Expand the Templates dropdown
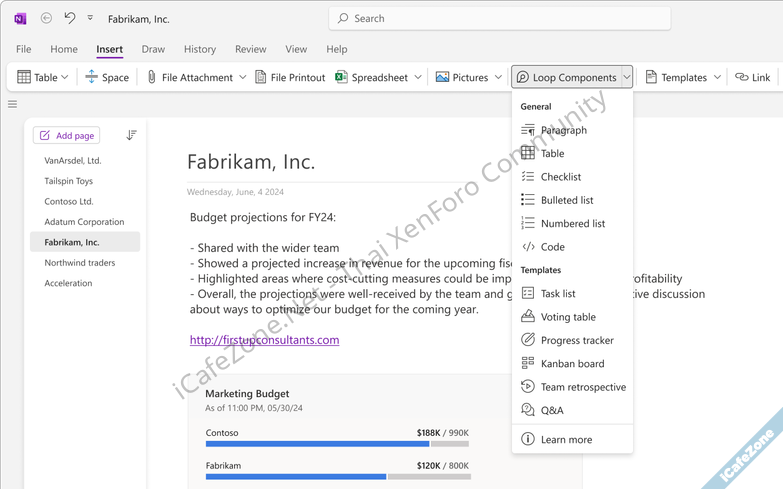Screen dimensions: 783x489 pyautogui.click(x=717, y=77)
